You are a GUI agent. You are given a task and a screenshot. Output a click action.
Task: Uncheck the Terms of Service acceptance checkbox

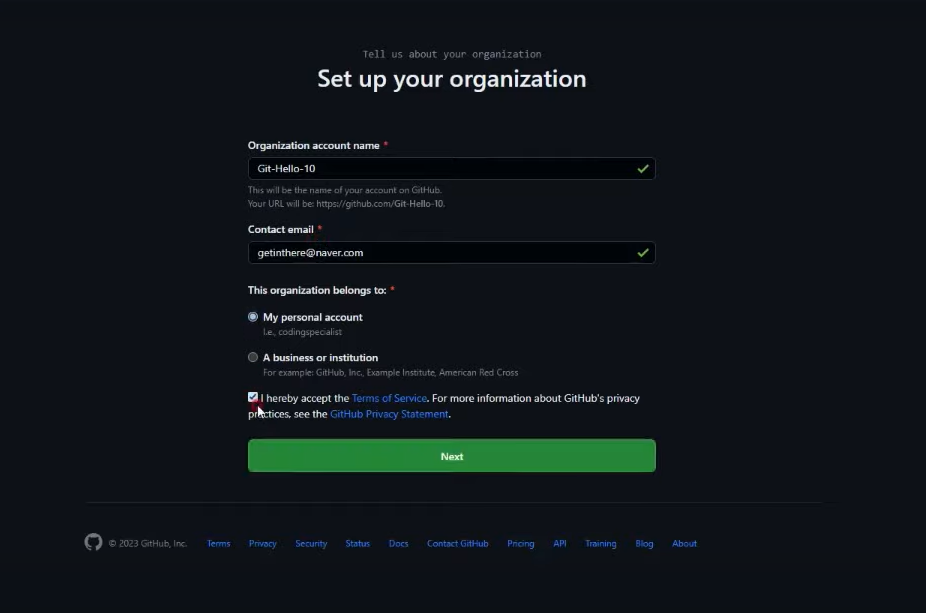click(253, 397)
